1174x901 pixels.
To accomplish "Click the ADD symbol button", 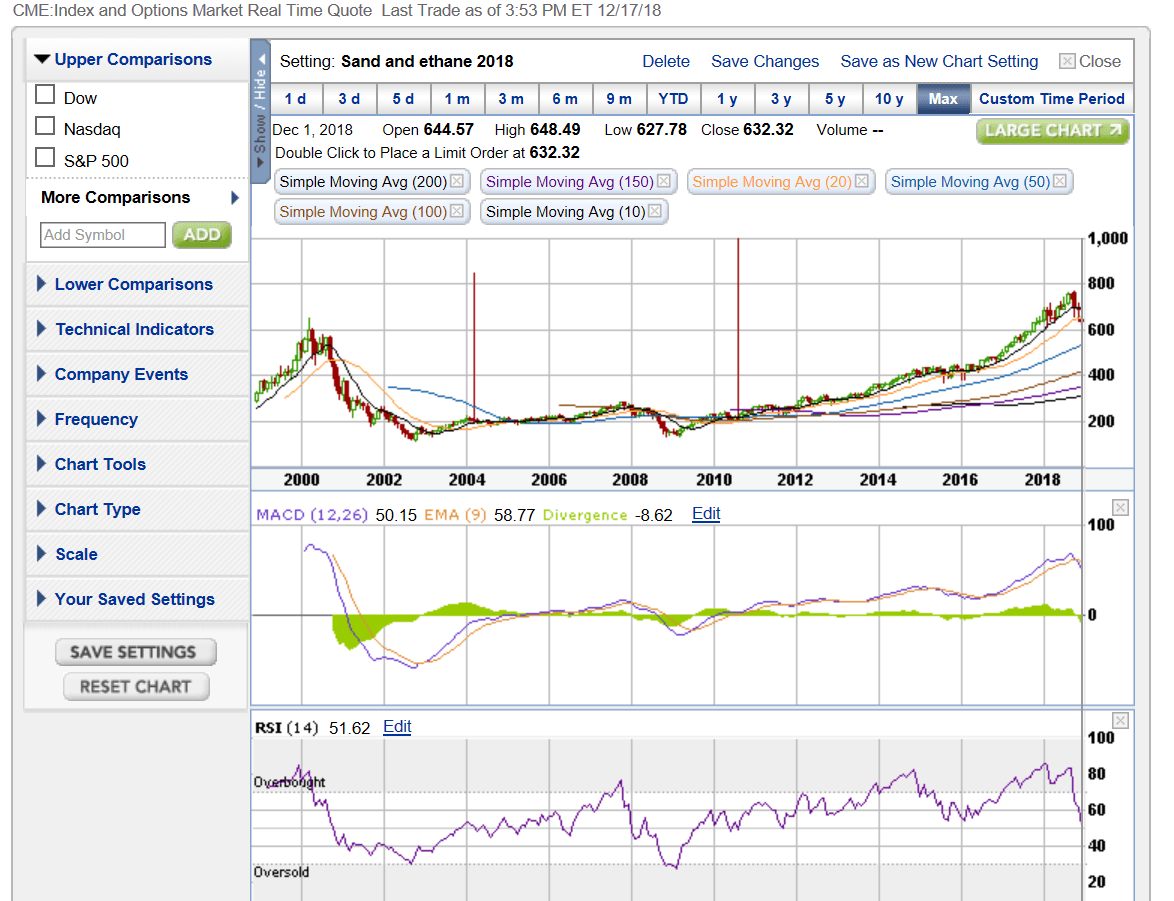I will point(202,235).
